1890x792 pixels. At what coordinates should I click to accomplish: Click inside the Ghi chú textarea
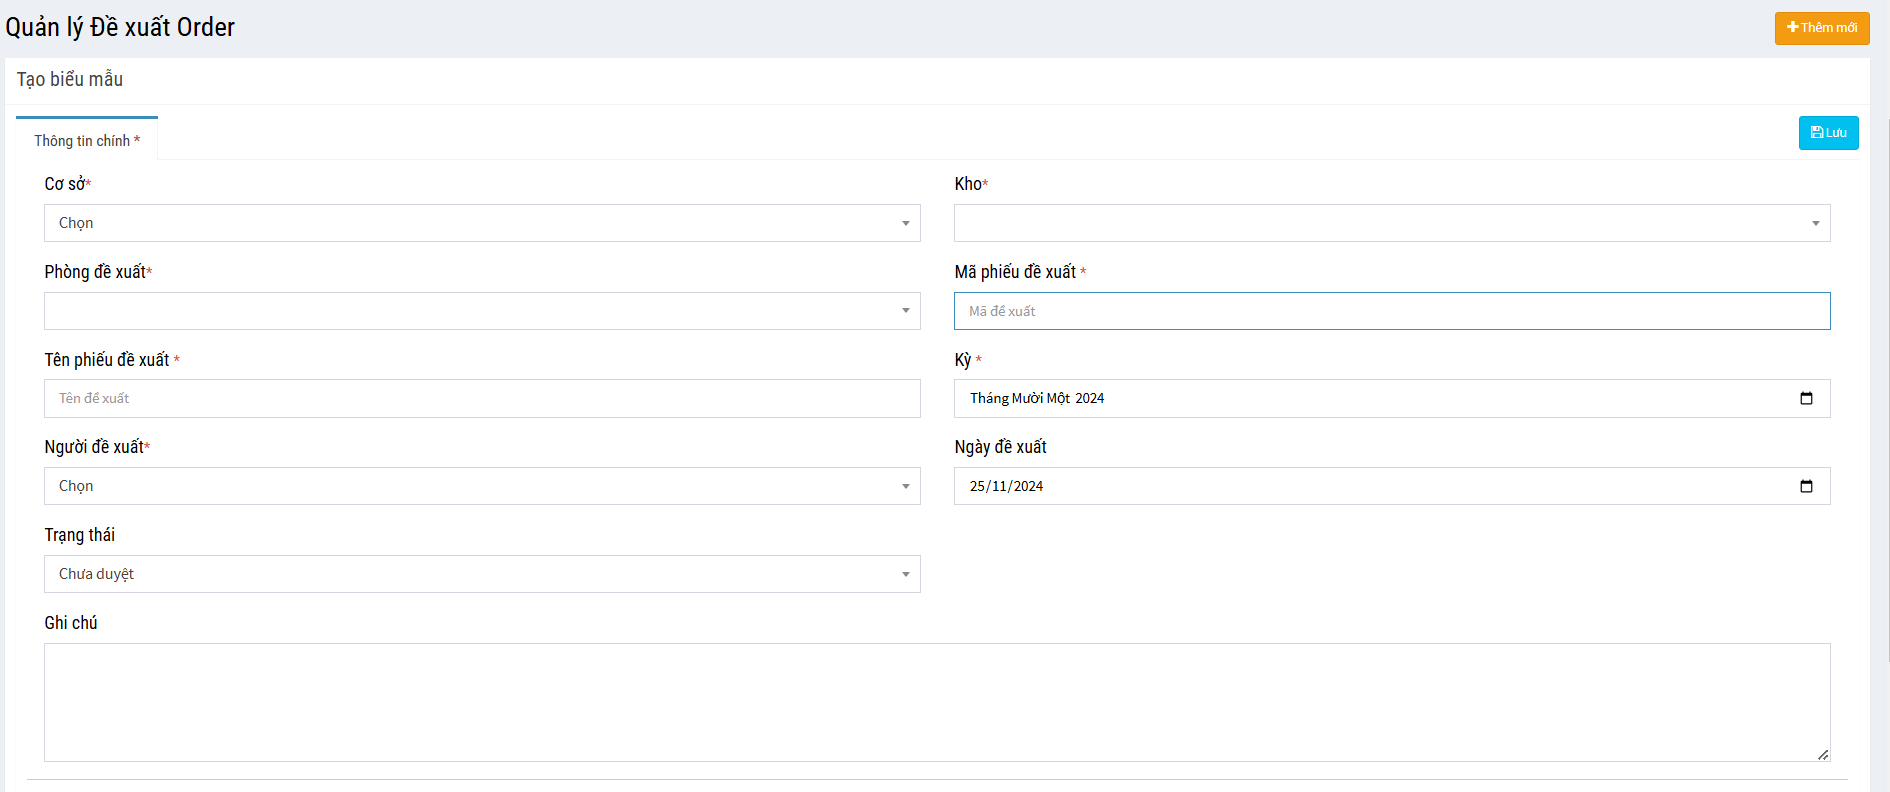click(936, 702)
